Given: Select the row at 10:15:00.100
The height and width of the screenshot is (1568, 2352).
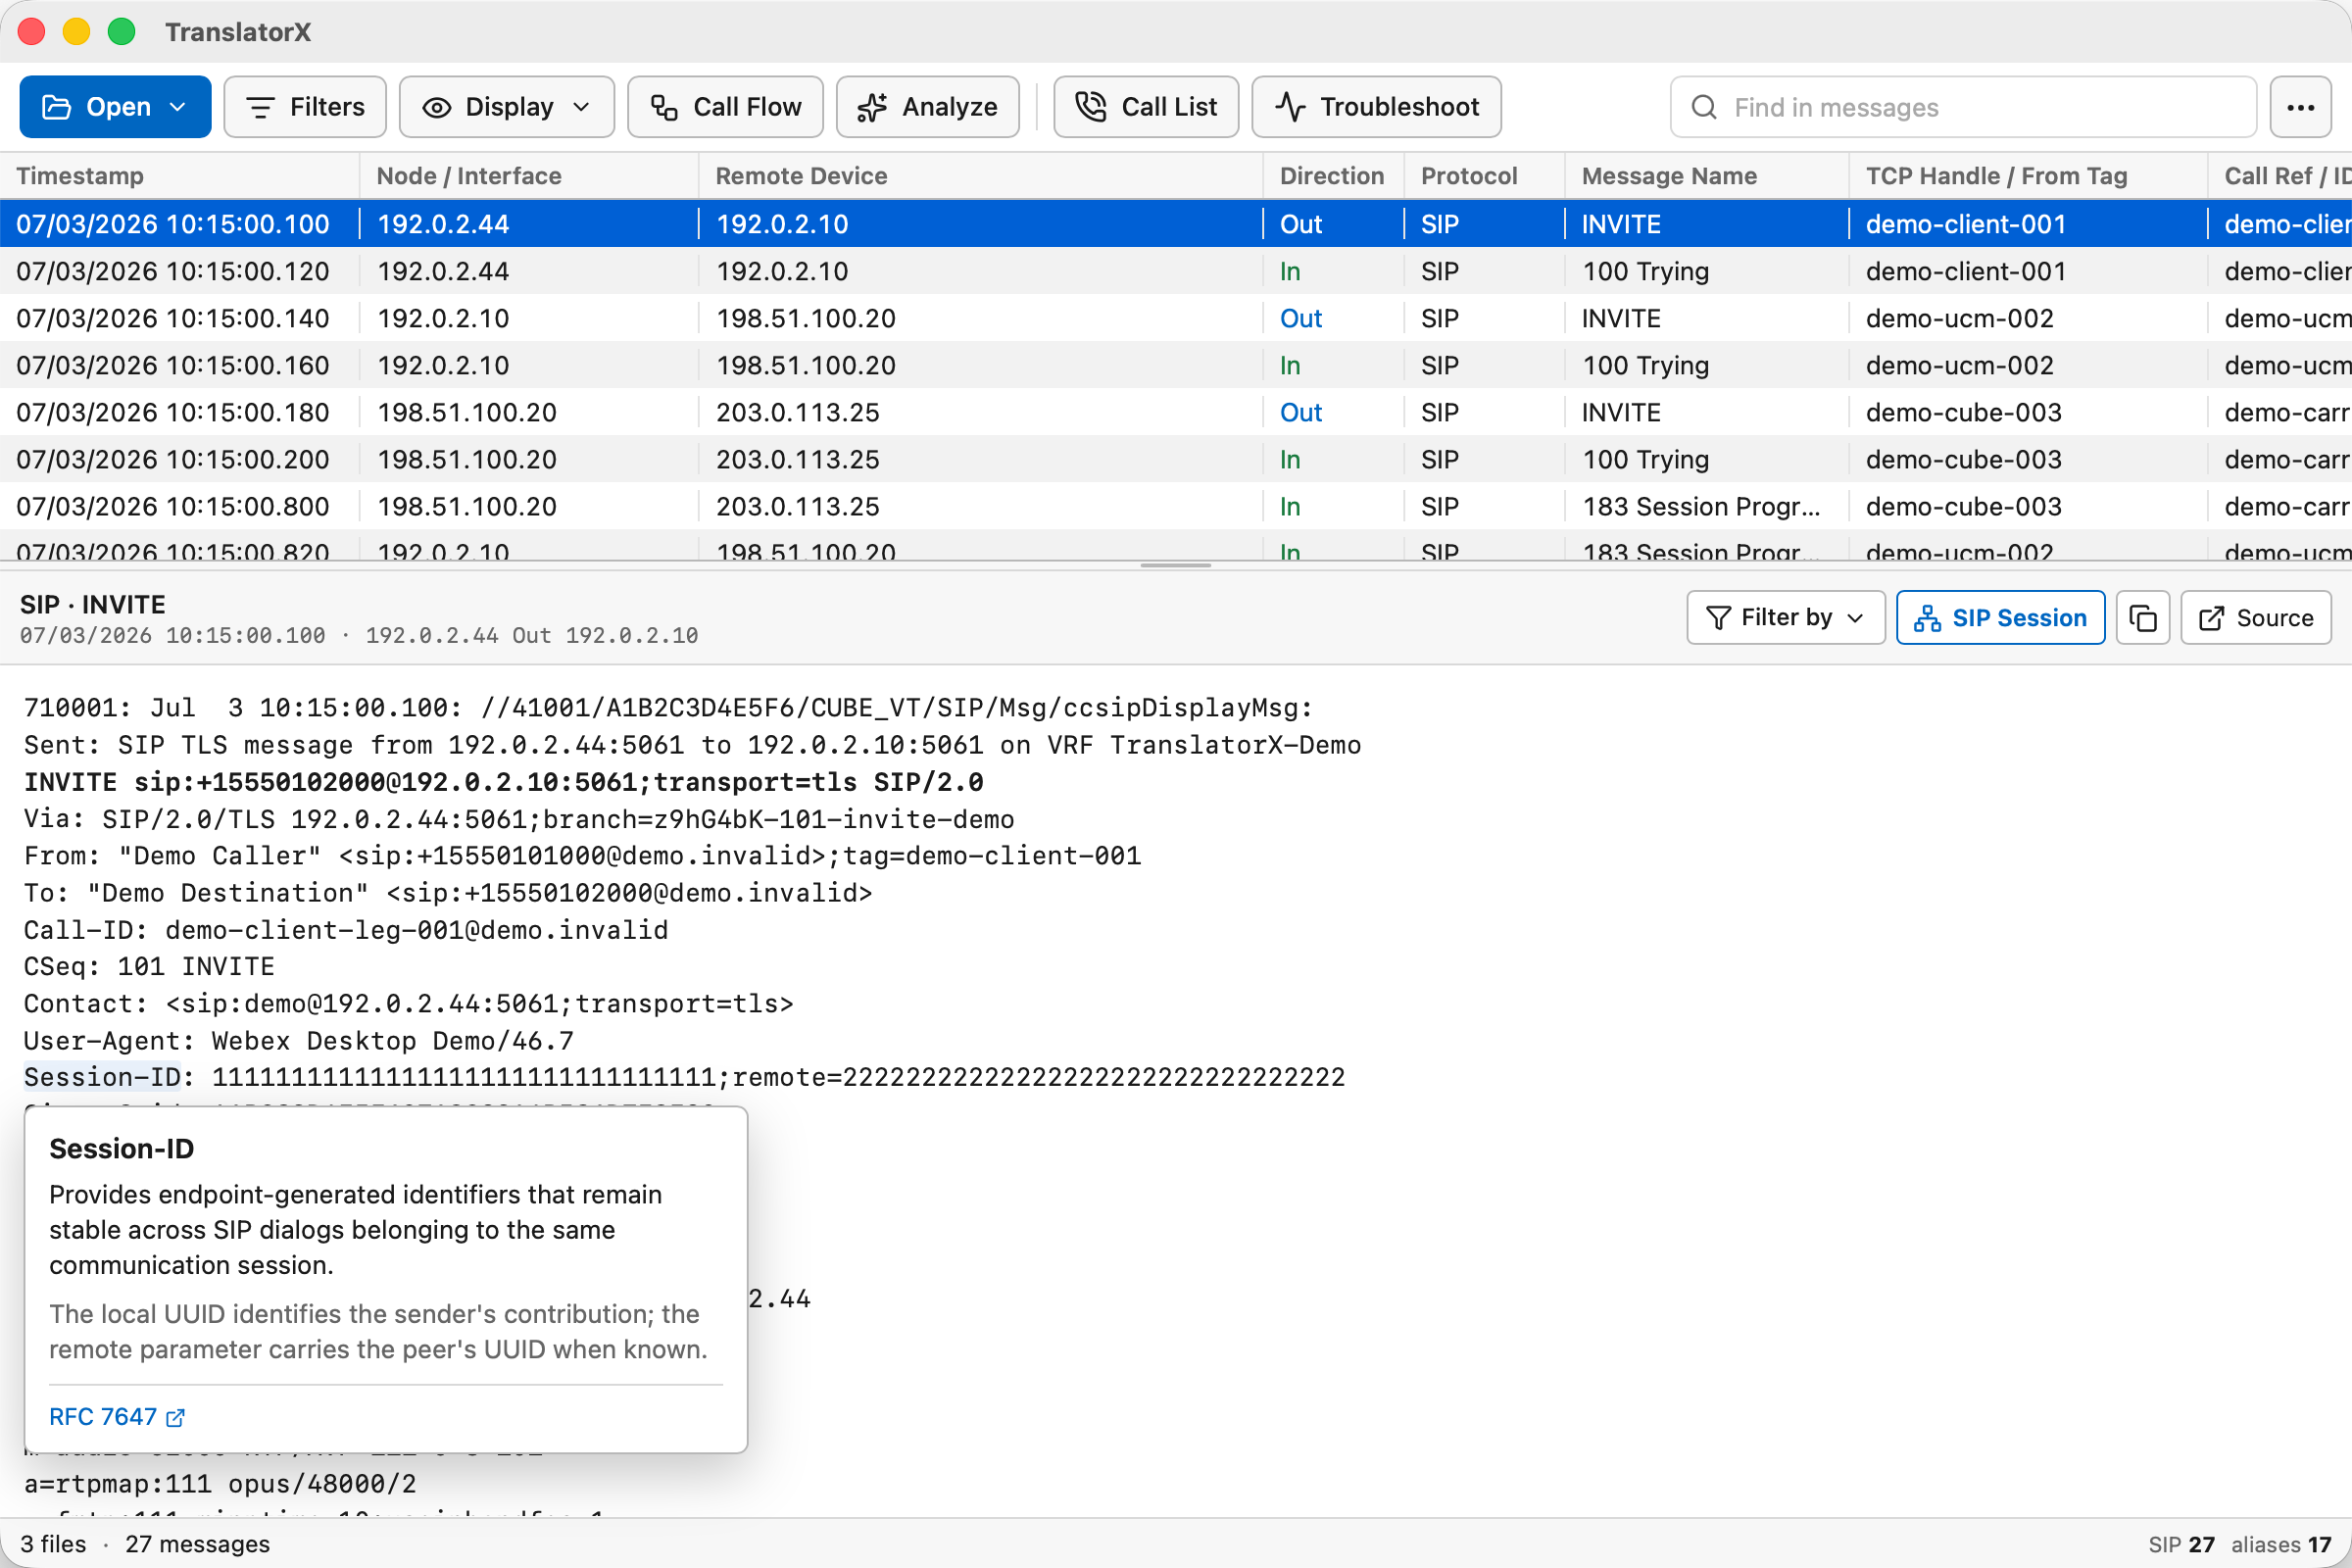Looking at the screenshot, I should click(1176, 224).
